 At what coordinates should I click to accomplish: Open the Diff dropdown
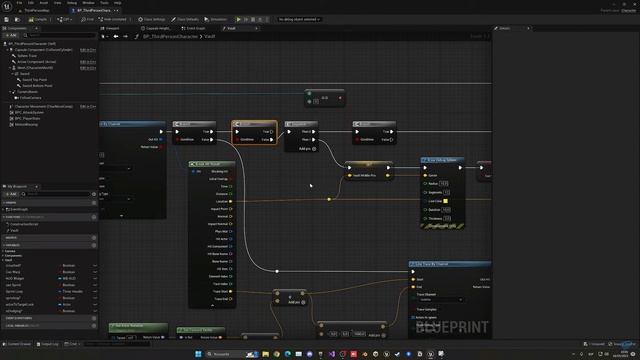pos(64,19)
